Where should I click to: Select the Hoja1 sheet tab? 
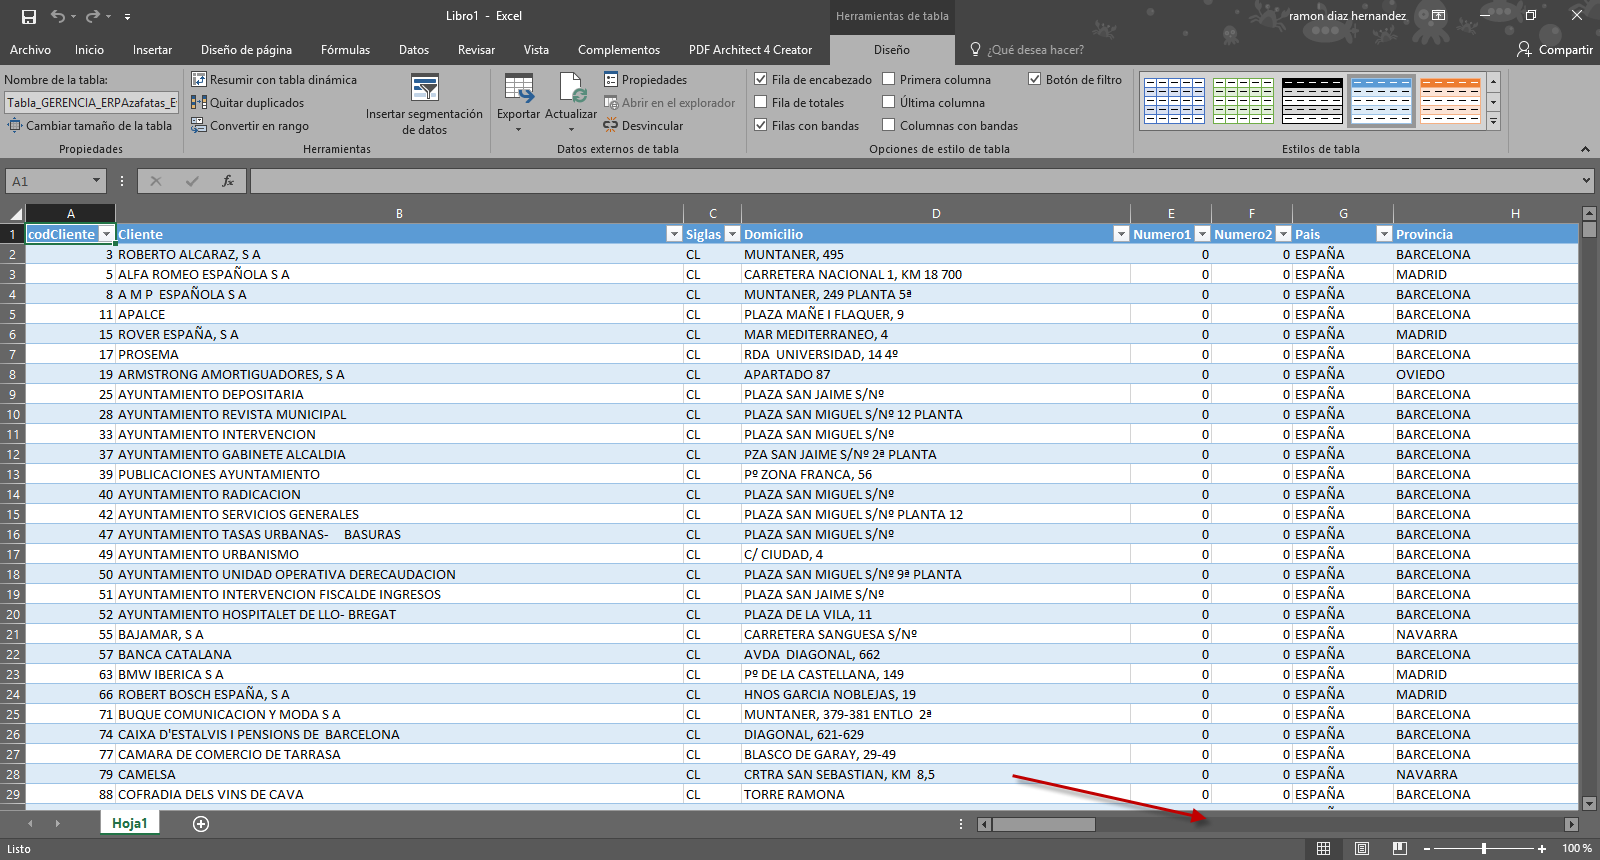(130, 823)
